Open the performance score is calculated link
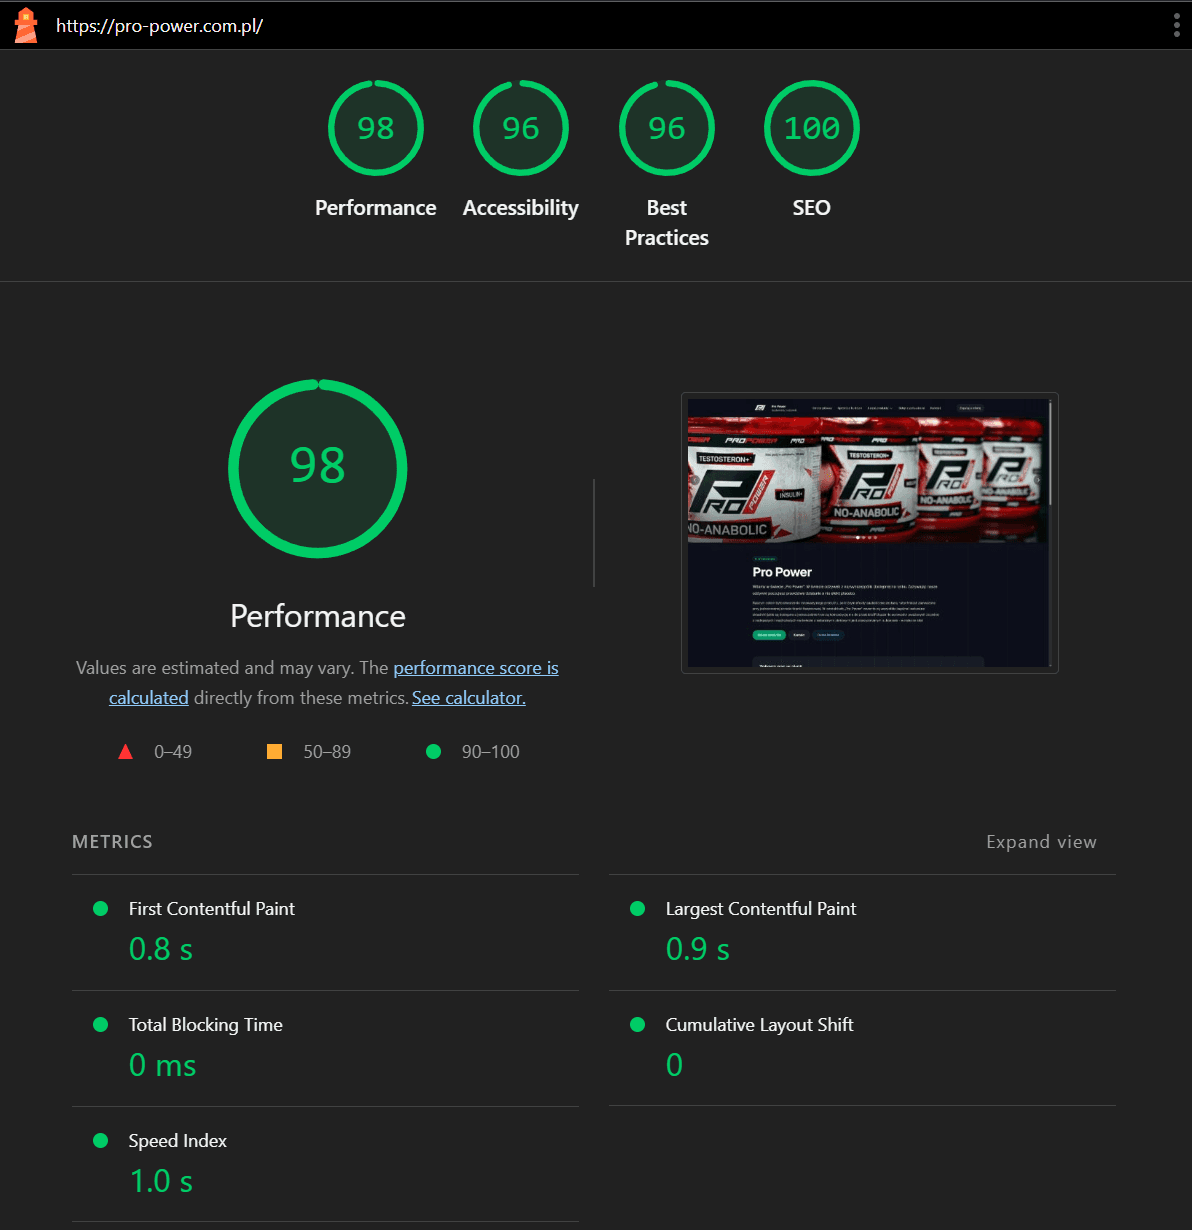Viewport: 1192px width, 1230px height. (475, 667)
